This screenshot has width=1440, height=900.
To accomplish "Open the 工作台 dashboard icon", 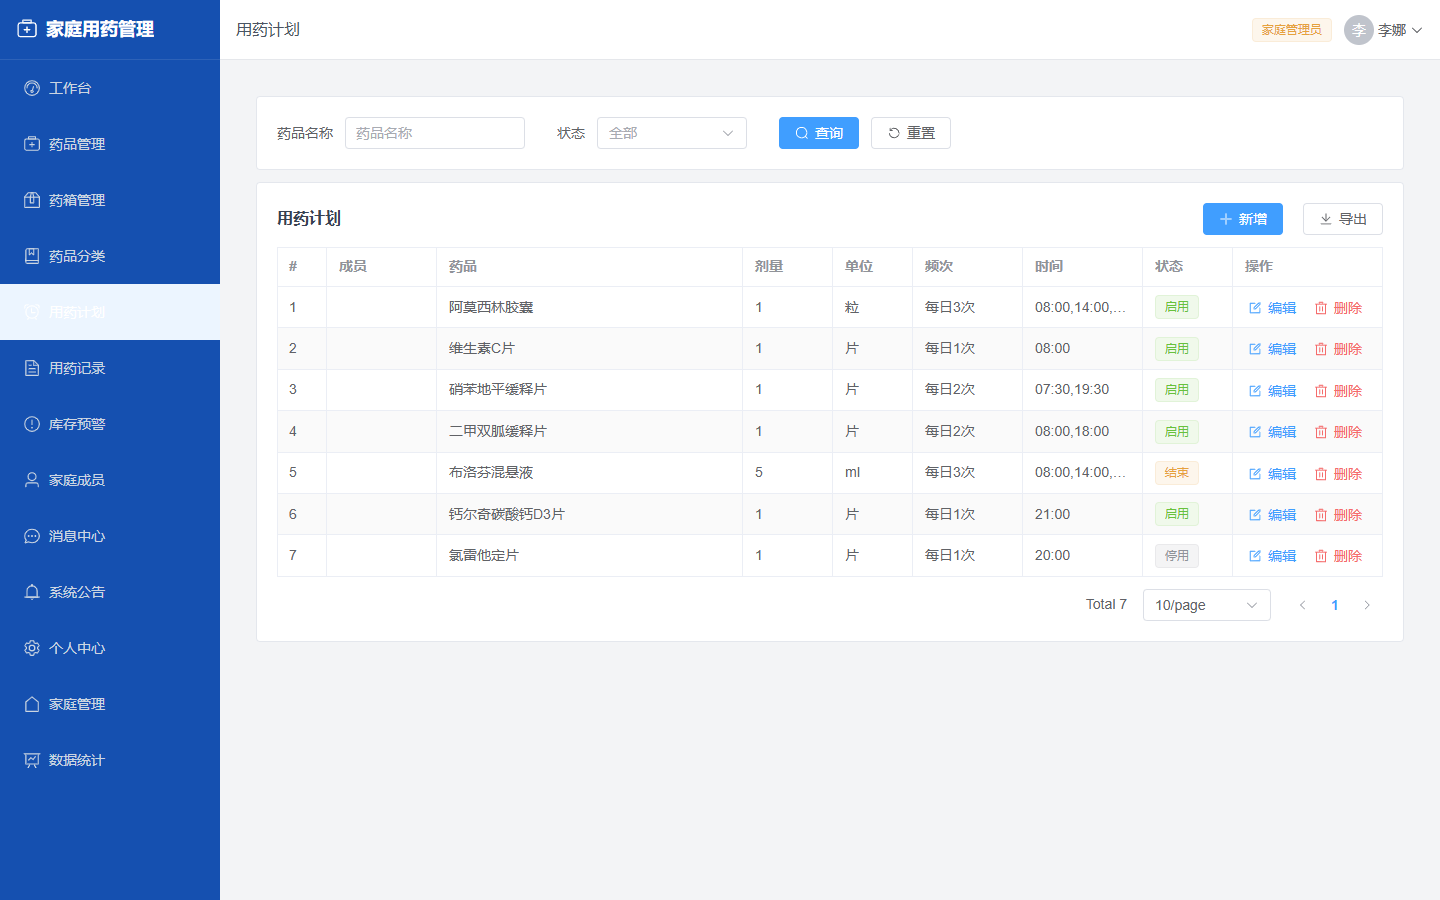I will [32, 88].
